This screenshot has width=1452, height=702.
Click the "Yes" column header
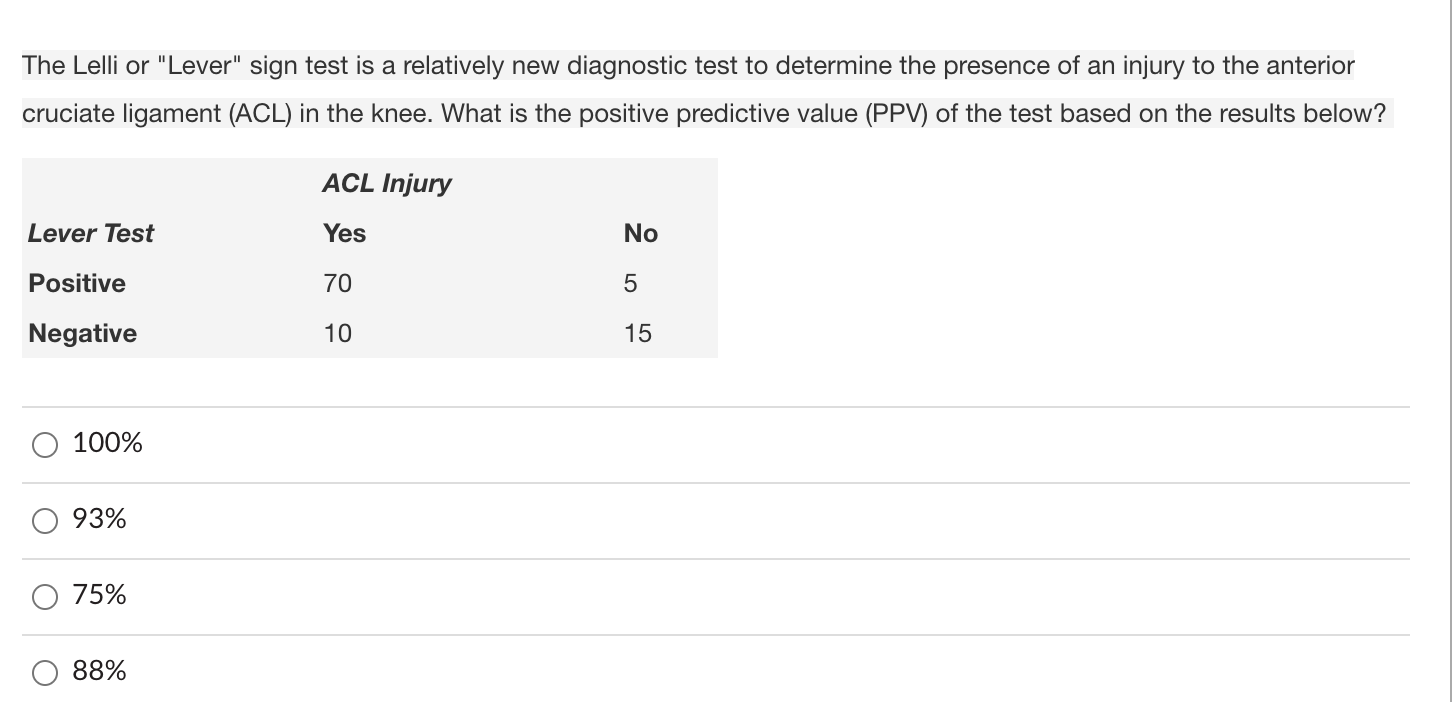pyautogui.click(x=344, y=233)
